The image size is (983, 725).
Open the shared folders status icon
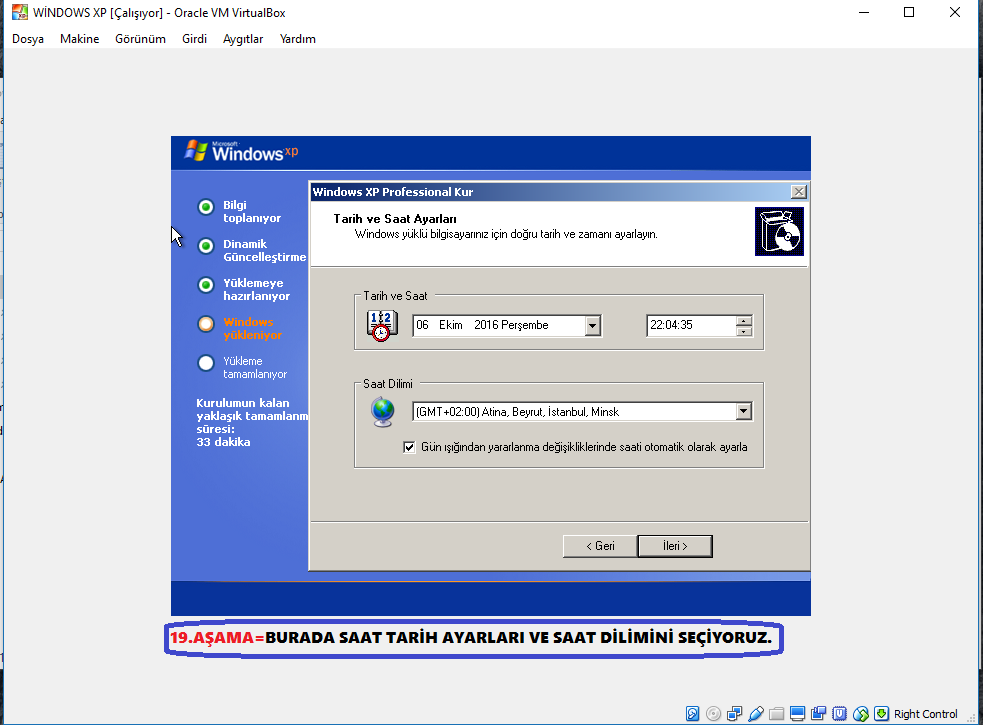(777, 714)
